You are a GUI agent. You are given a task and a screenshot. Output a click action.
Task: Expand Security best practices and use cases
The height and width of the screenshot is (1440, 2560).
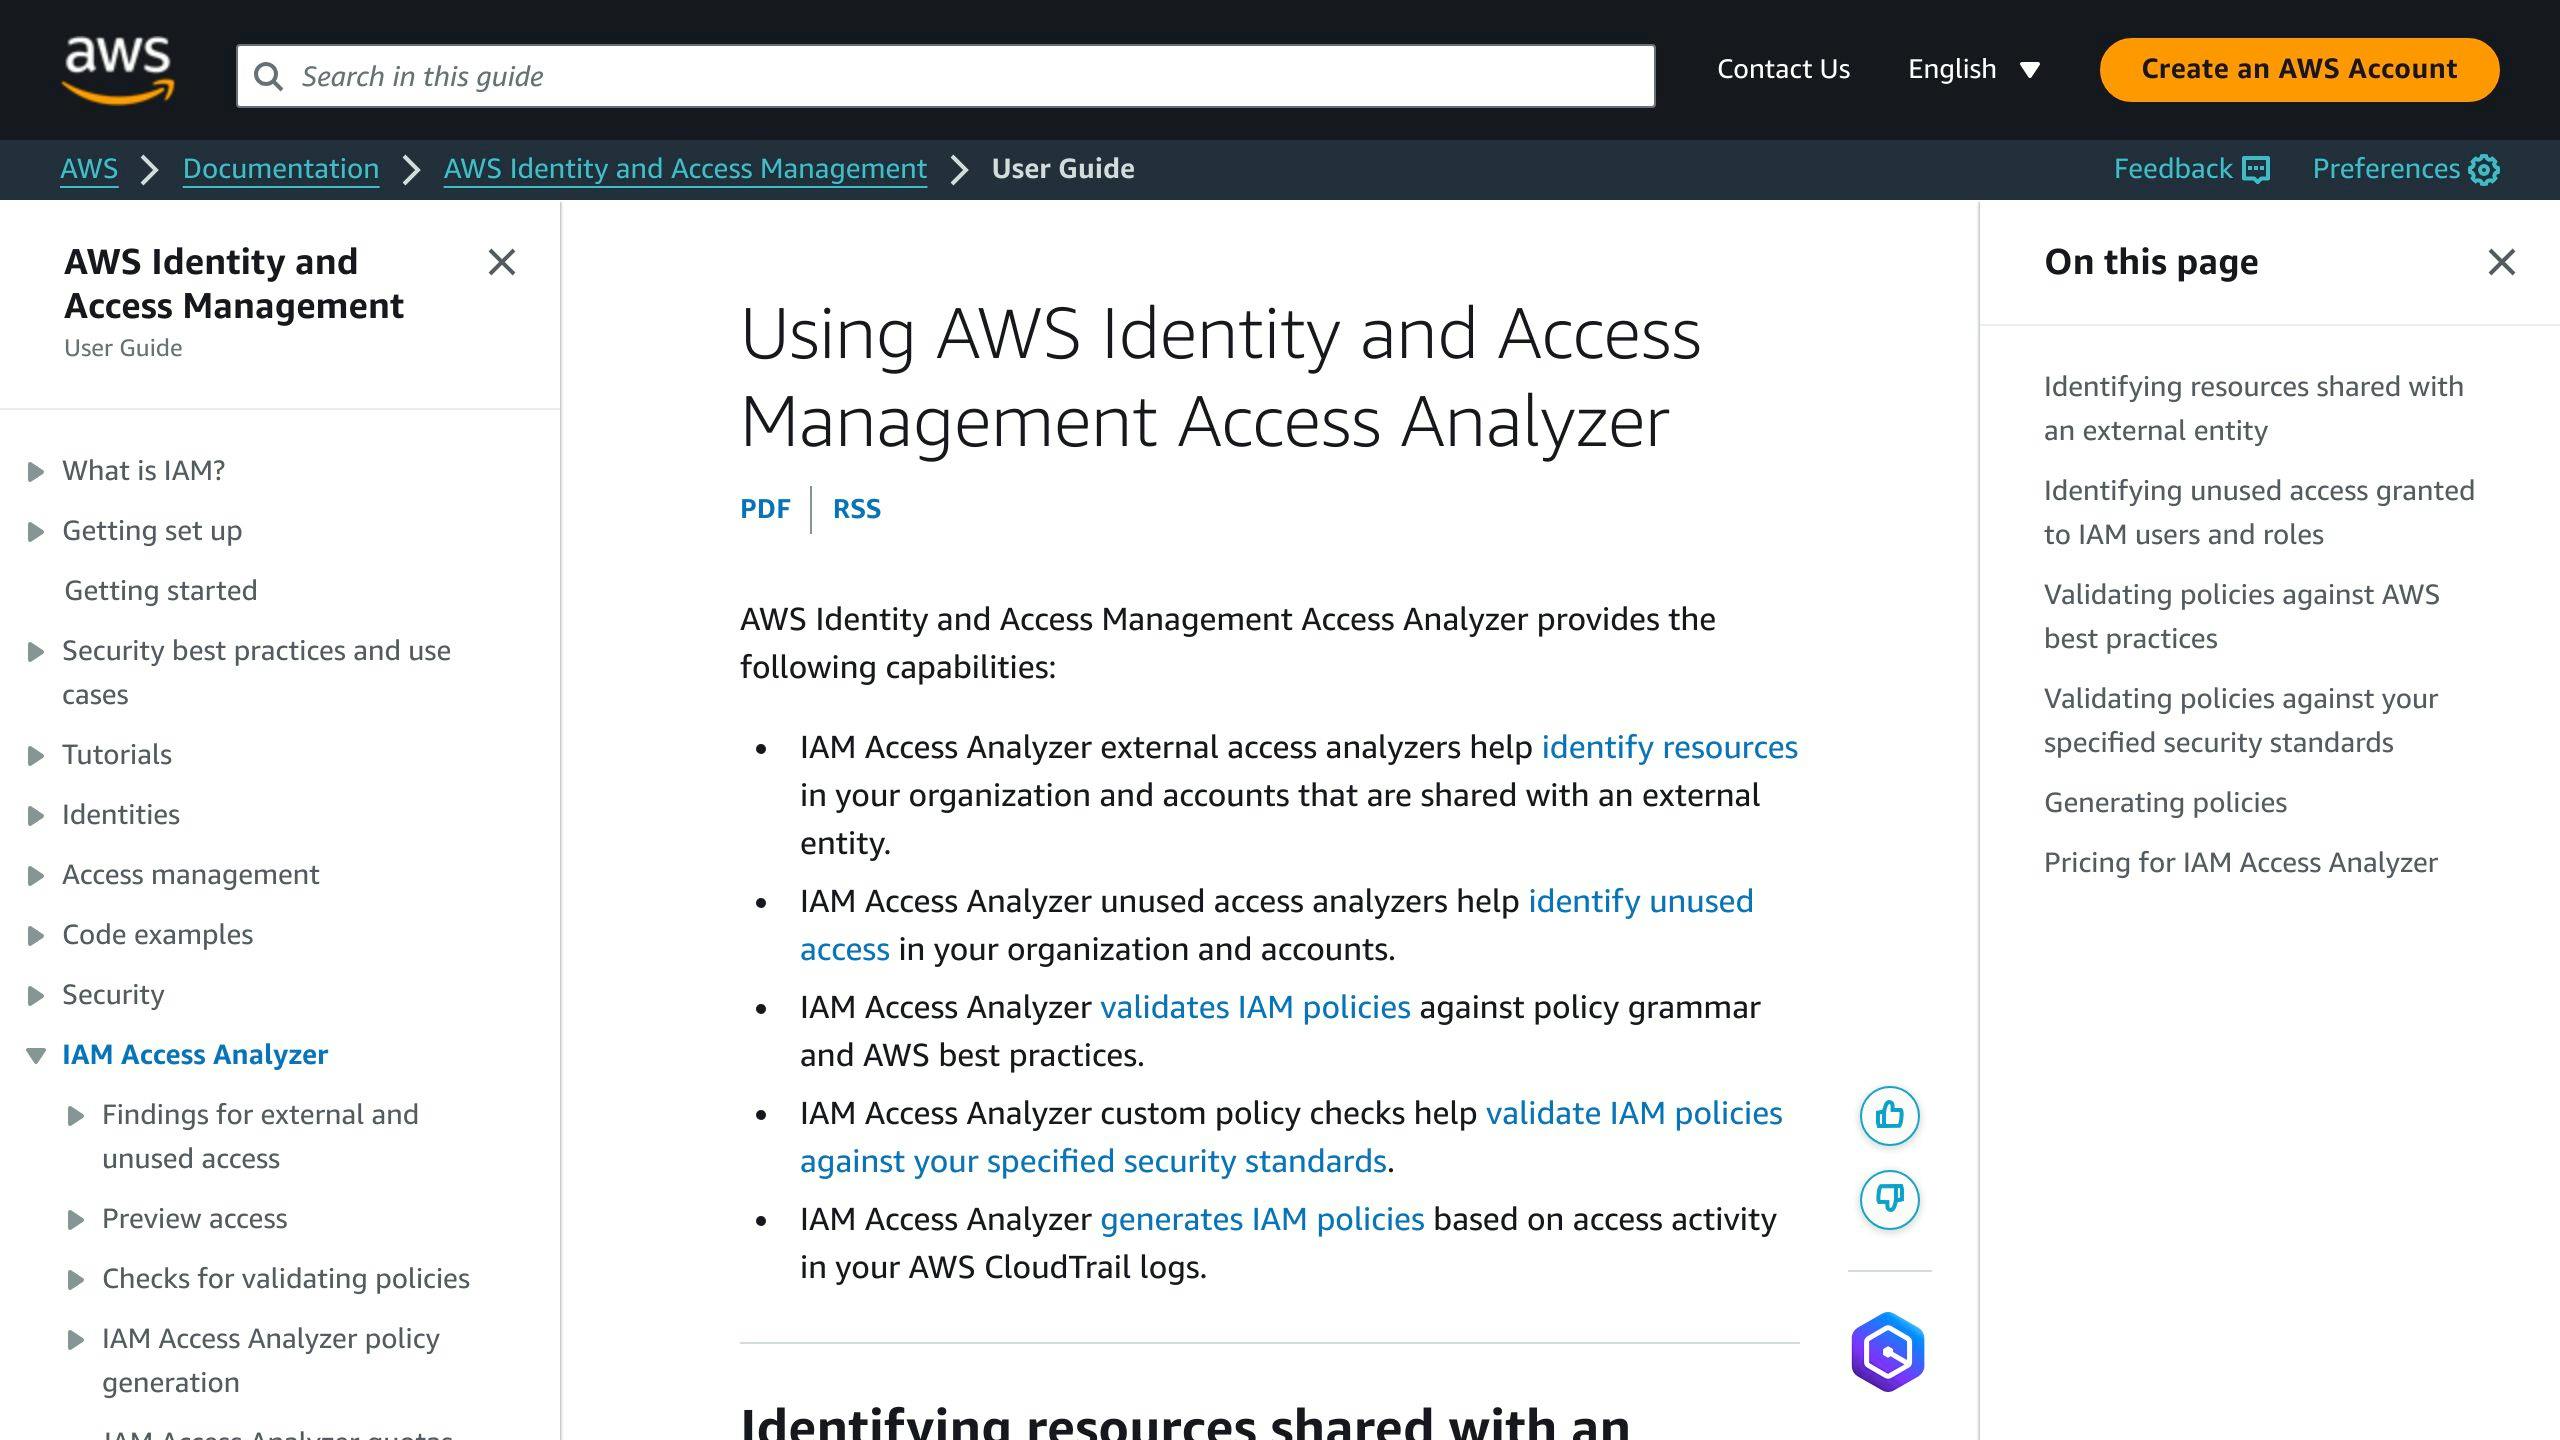pyautogui.click(x=36, y=651)
